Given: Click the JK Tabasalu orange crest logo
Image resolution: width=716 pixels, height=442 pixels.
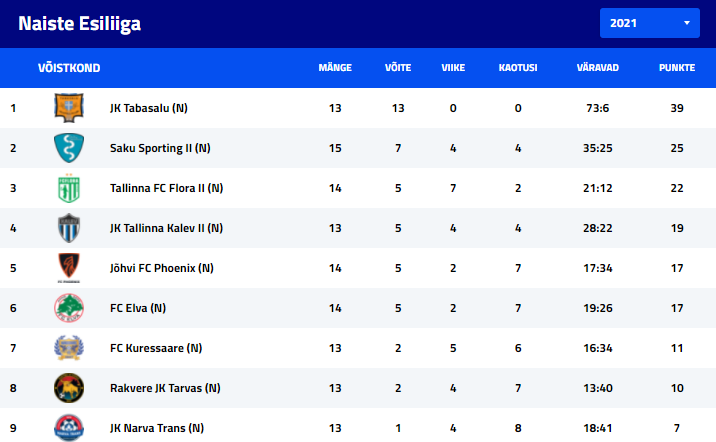Looking at the screenshot, I should coord(69,108).
